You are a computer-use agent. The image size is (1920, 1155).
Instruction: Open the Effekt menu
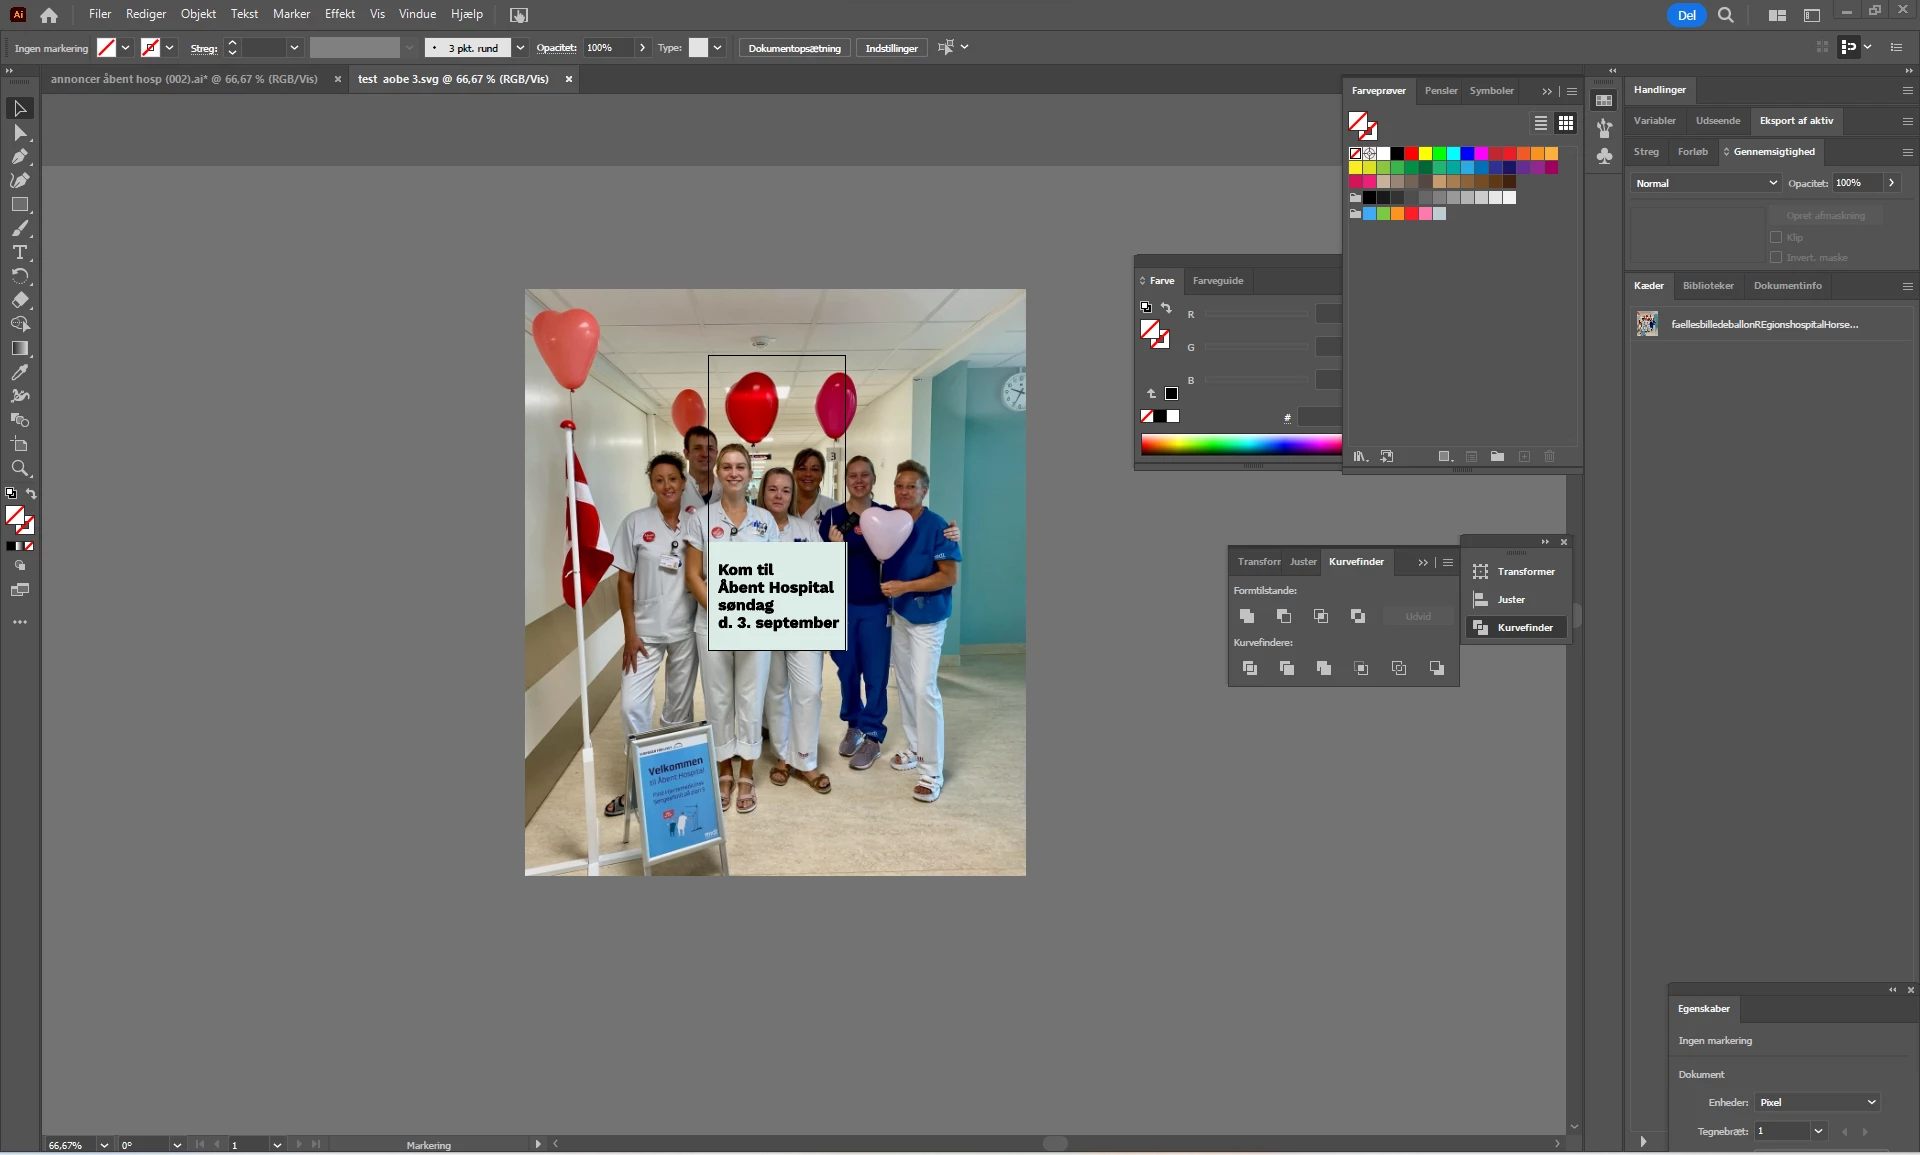[340, 14]
